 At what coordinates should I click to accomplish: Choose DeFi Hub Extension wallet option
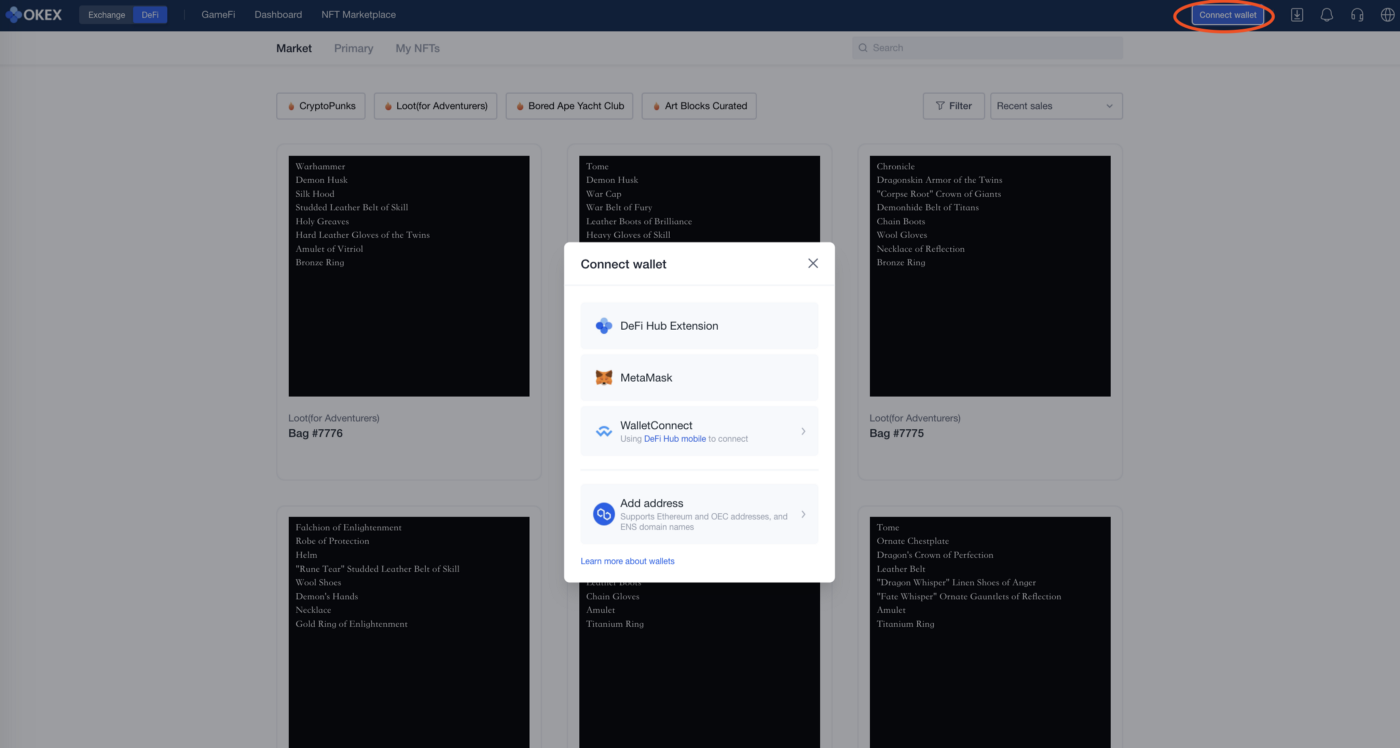(699, 326)
